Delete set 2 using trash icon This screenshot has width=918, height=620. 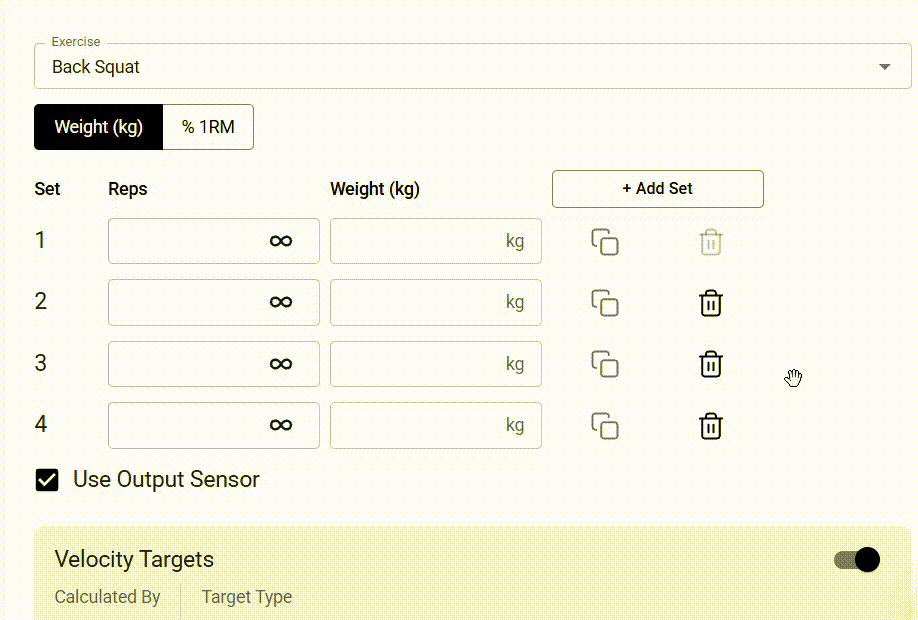tap(711, 303)
